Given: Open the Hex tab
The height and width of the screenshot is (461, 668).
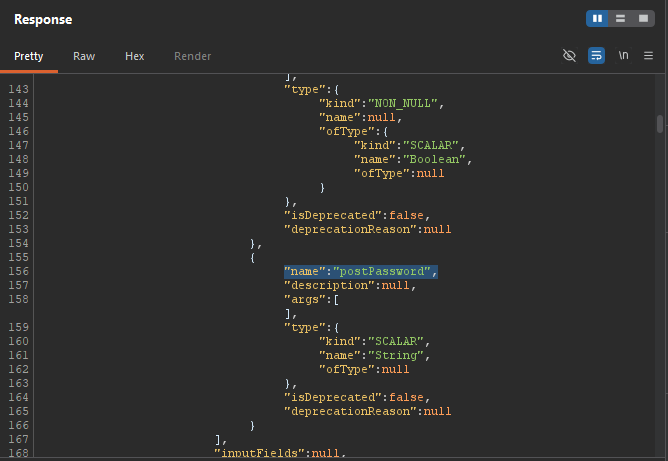Looking at the screenshot, I should [135, 56].
